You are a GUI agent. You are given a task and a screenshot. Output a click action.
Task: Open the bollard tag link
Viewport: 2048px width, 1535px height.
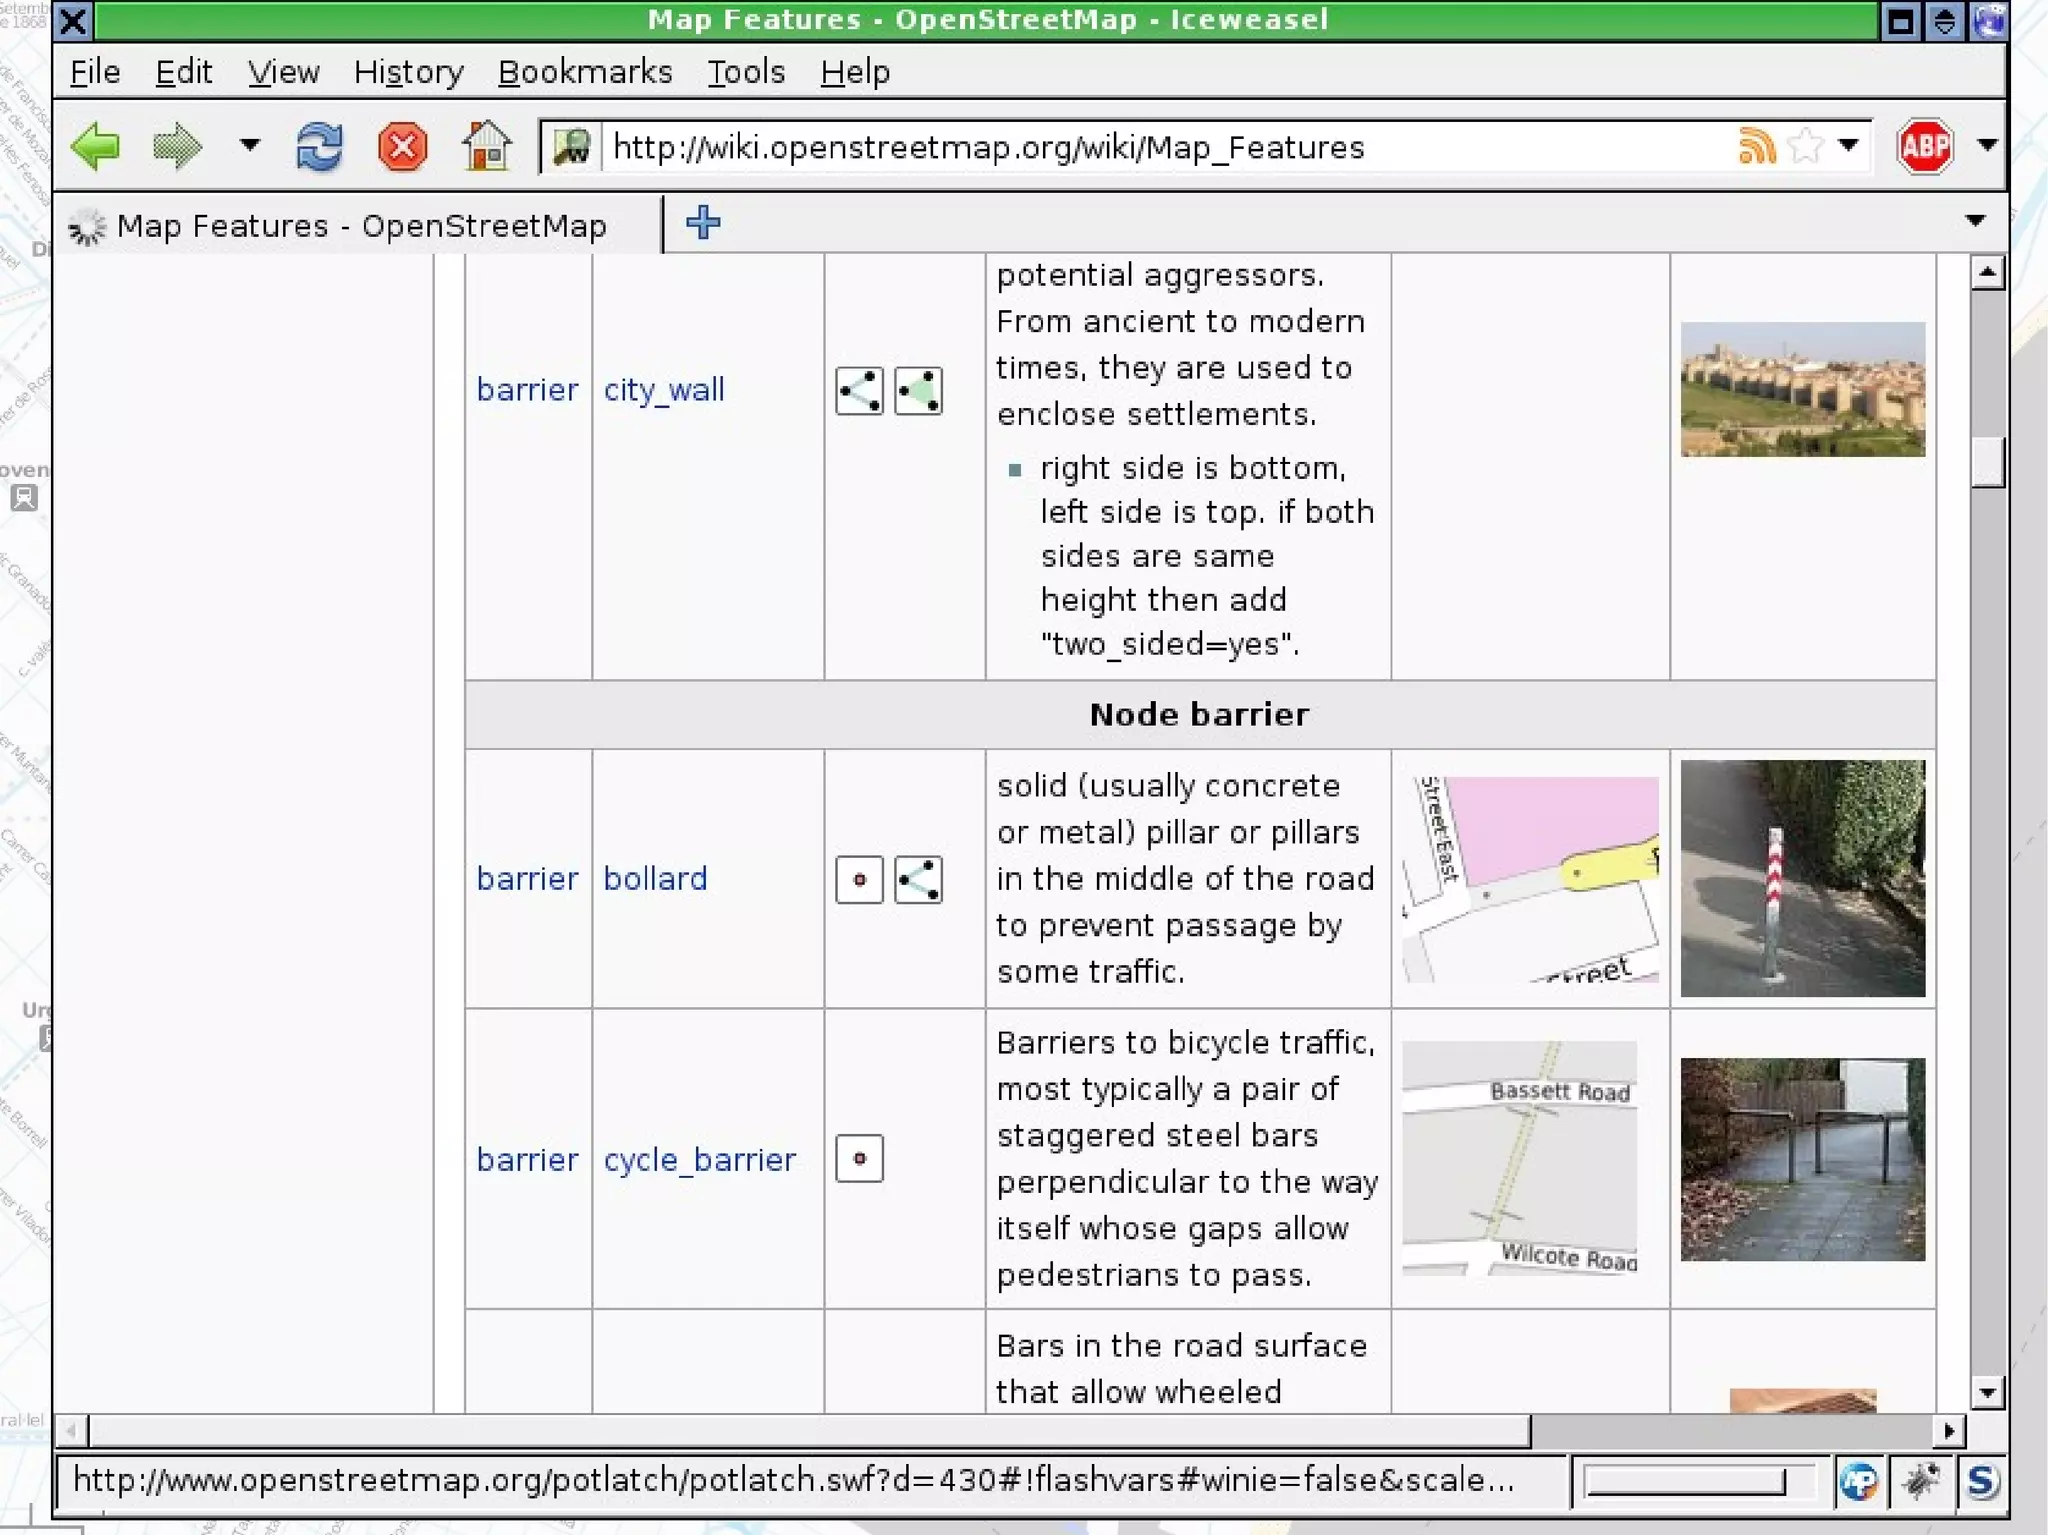(655, 879)
